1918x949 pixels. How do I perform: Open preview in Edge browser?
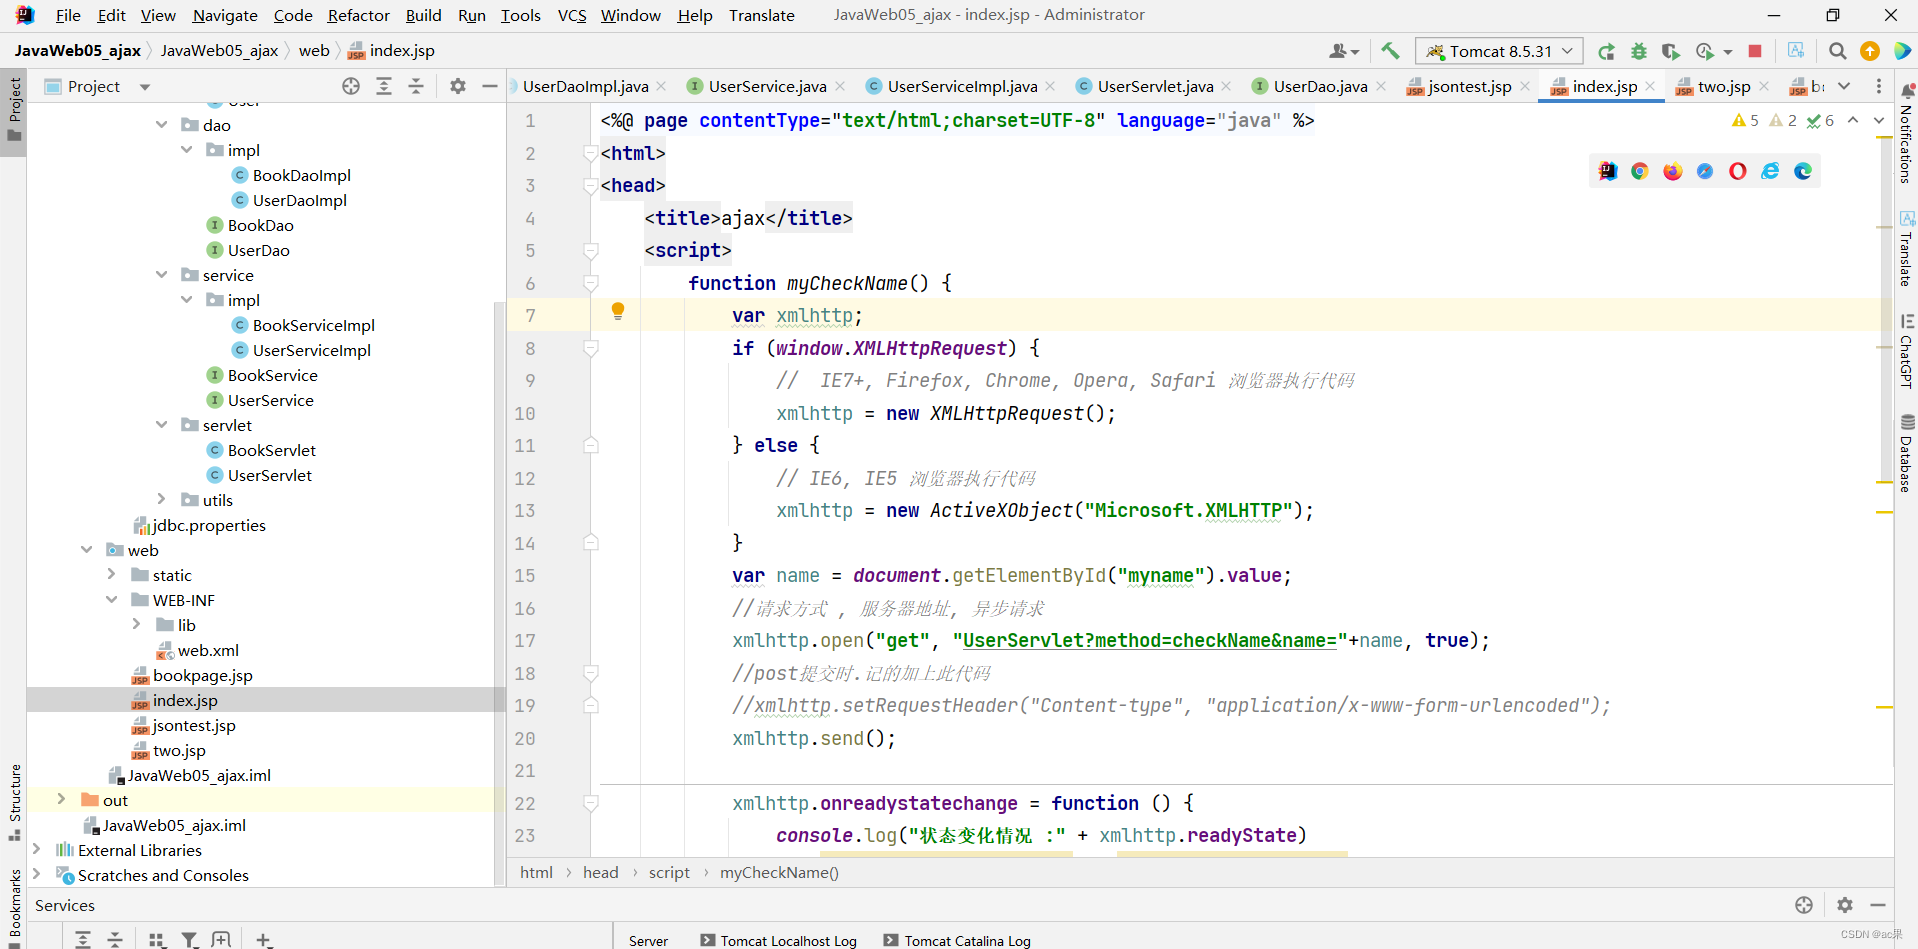click(1803, 171)
